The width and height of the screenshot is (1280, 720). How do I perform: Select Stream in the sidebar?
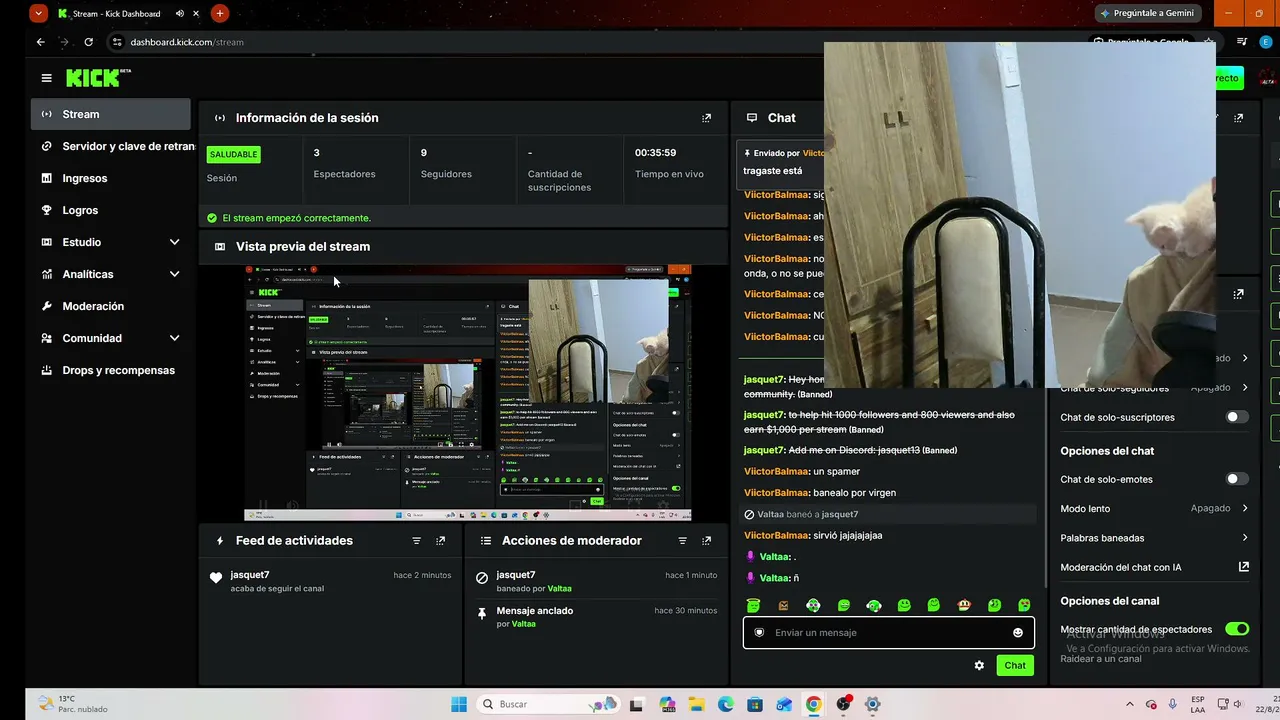(111, 114)
